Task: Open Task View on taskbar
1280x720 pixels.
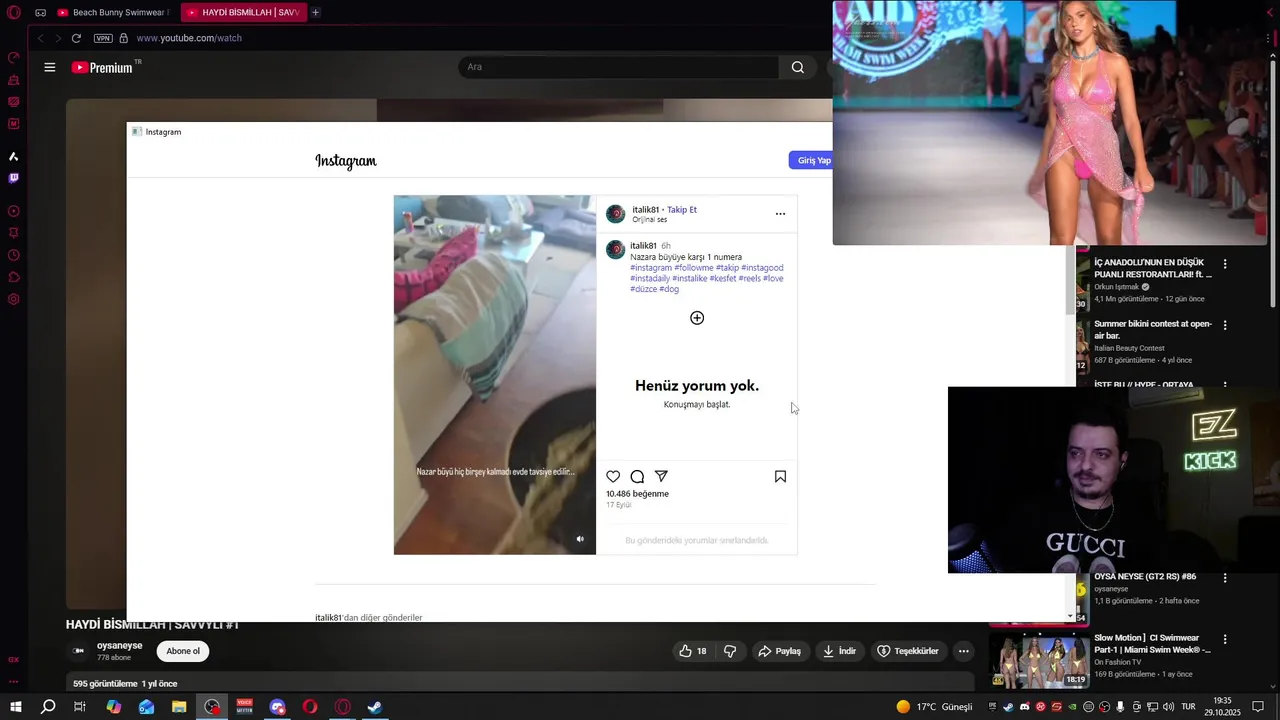Action: pyautogui.click(x=80, y=707)
